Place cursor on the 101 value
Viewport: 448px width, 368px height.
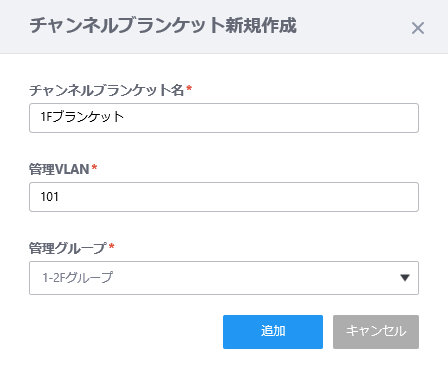pyautogui.click(x=49, y=197)
